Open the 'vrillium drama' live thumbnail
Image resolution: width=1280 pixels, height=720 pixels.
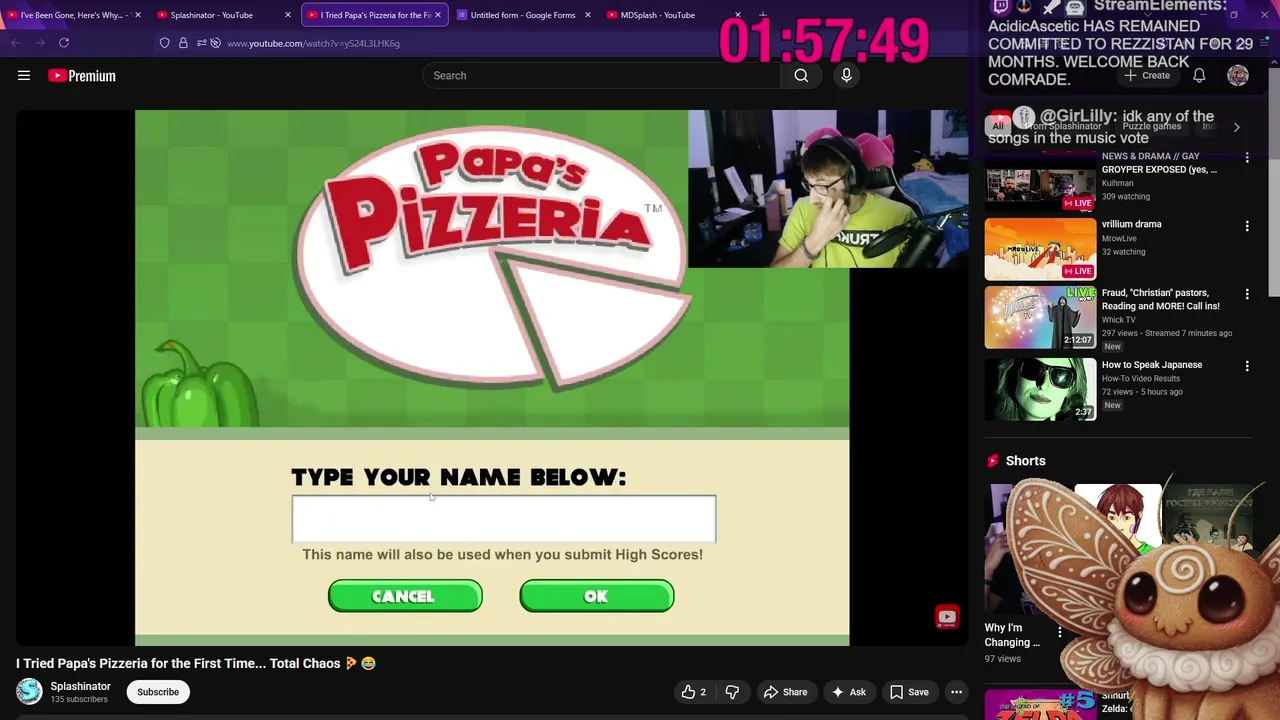(1040, 249)
